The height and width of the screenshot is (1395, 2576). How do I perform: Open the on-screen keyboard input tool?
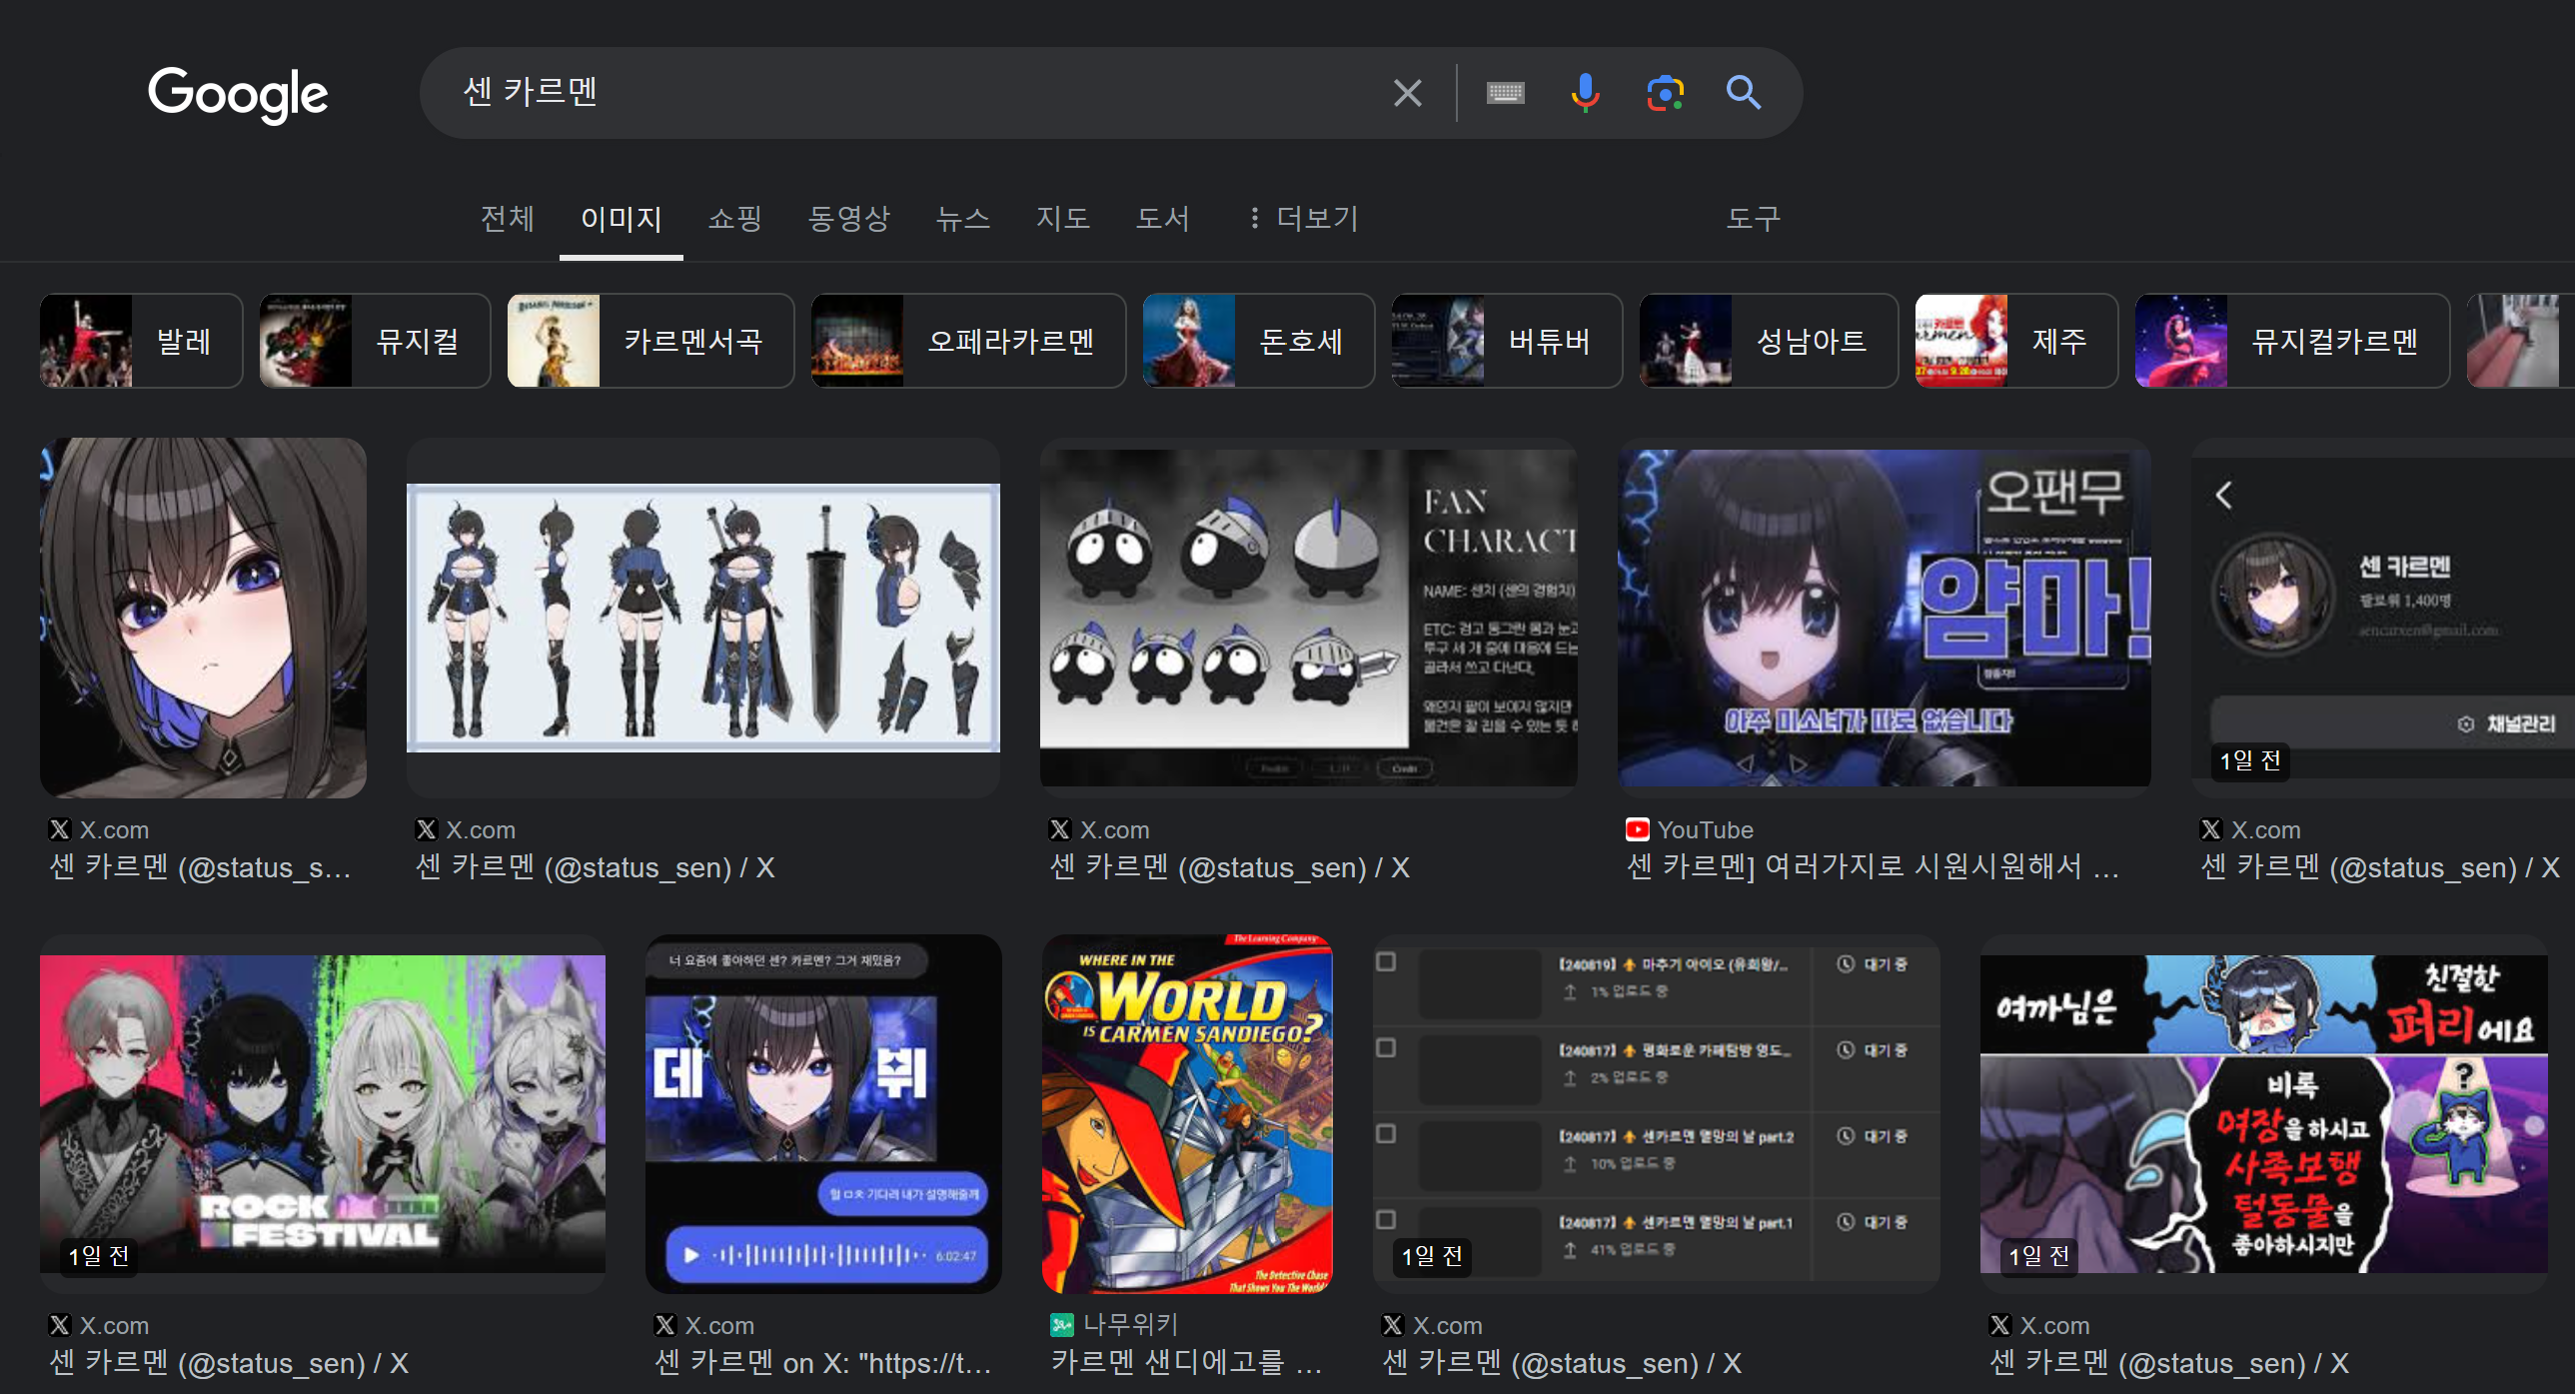pyautogui.click(x=1505, y=93)
